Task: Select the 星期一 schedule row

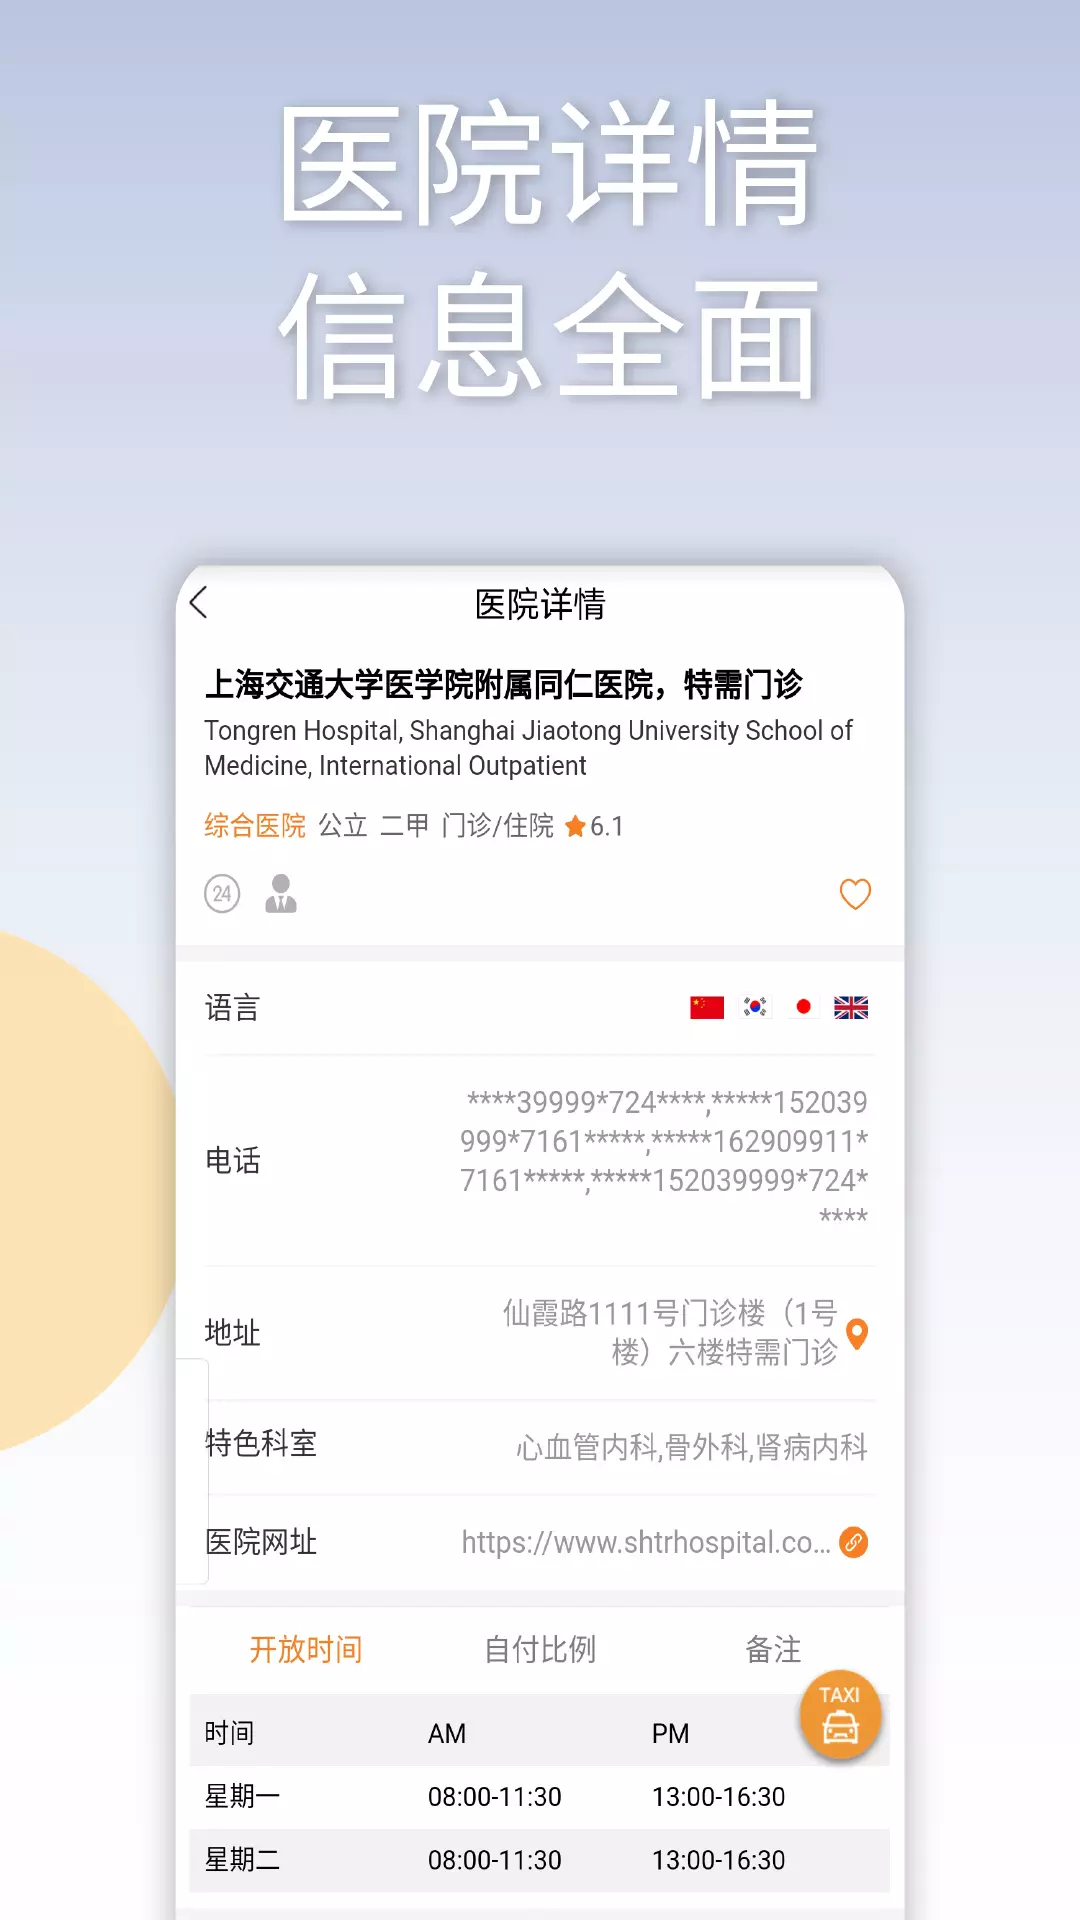Action: pos(539,1797)
